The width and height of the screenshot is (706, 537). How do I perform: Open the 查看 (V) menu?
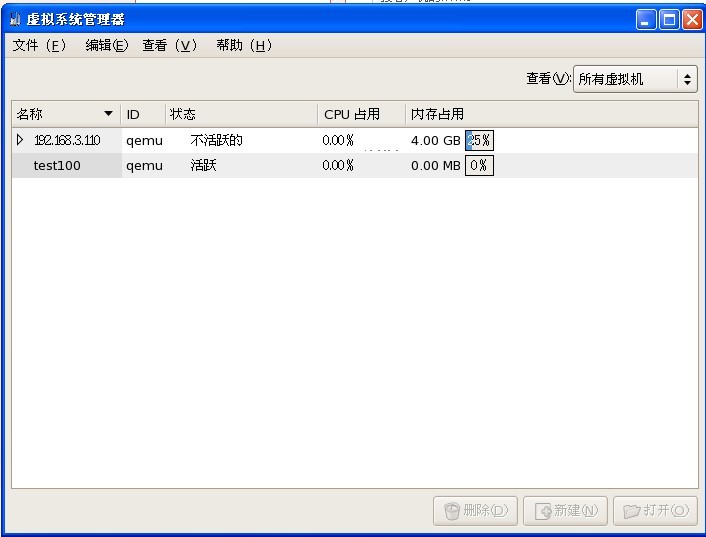pyautogui.click(x=170, y=45)
